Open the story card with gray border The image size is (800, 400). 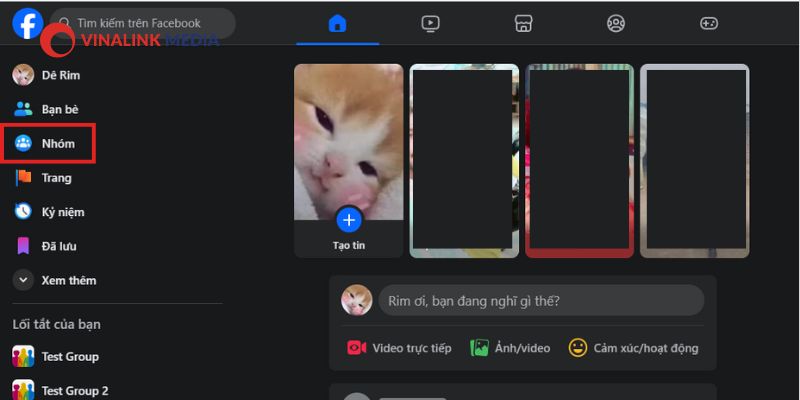click(695, 161)
